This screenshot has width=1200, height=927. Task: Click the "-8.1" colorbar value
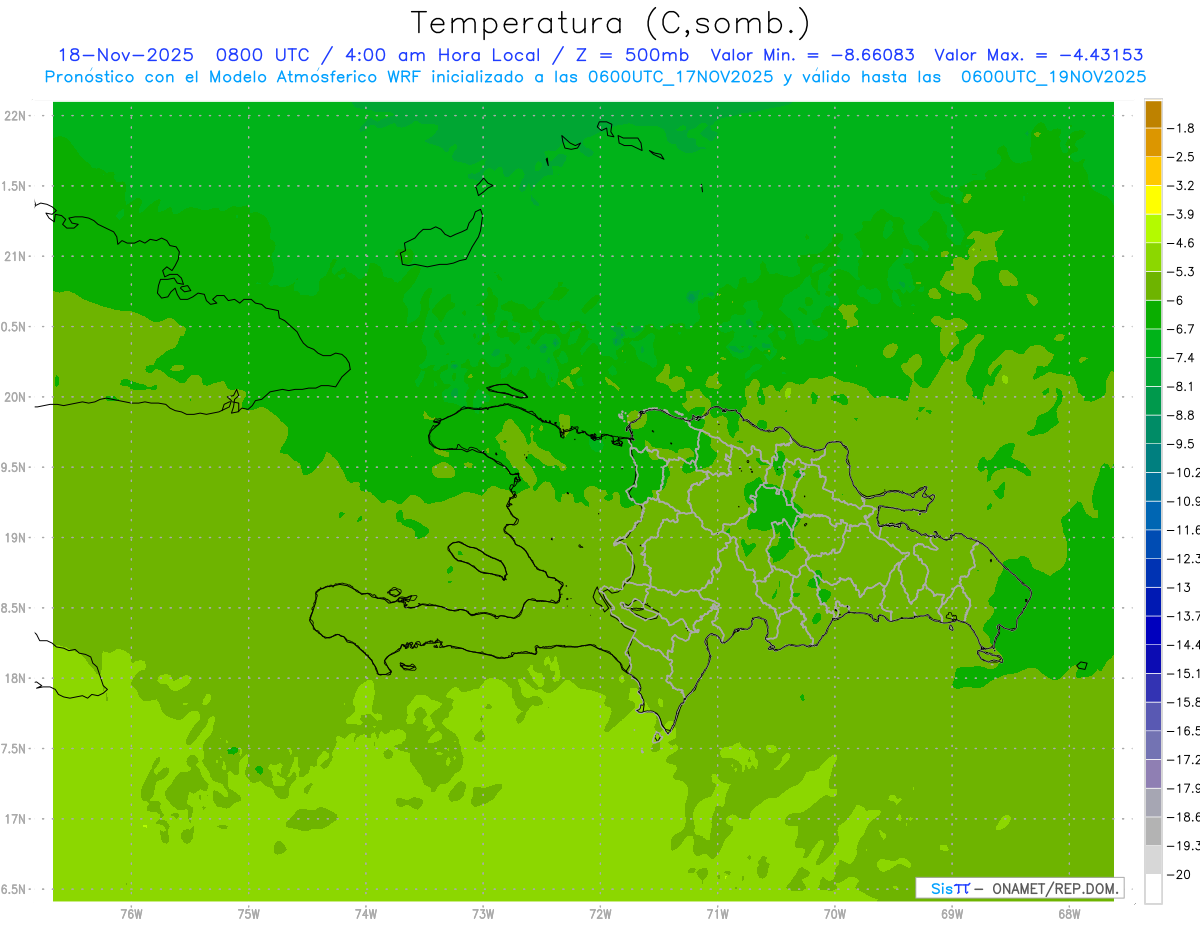(1182, 386)
